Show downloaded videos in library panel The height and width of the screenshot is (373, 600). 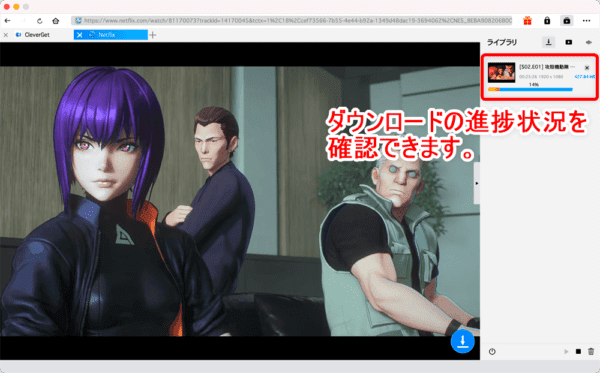tap(569, 42)
